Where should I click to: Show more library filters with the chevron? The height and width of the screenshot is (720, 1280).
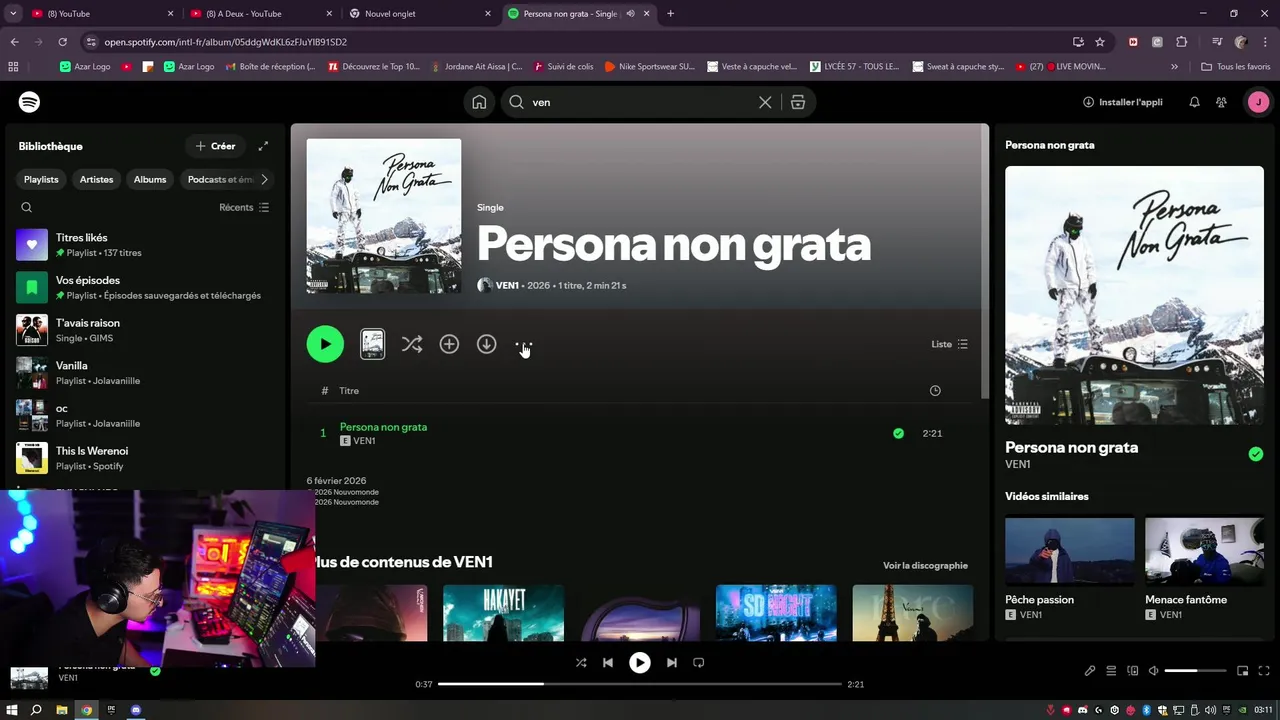[x=264, y=179]
